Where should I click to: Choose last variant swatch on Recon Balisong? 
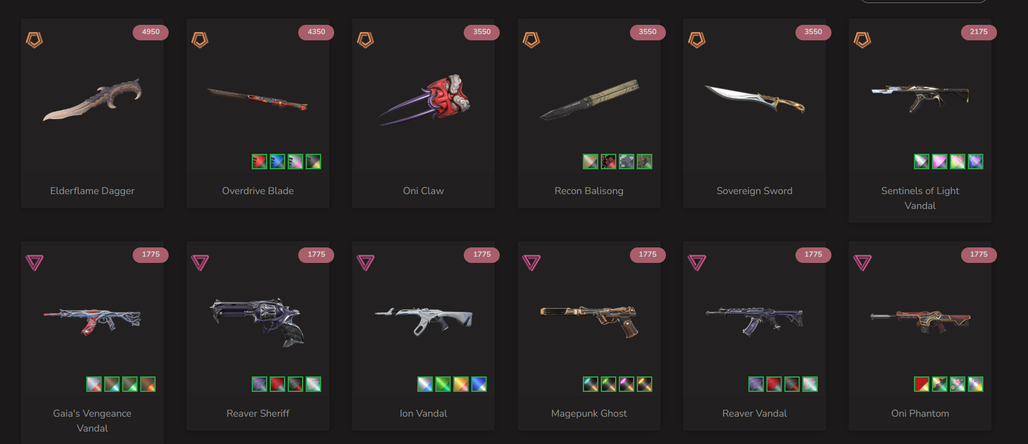pyautogui.click(x=644, y=161)
